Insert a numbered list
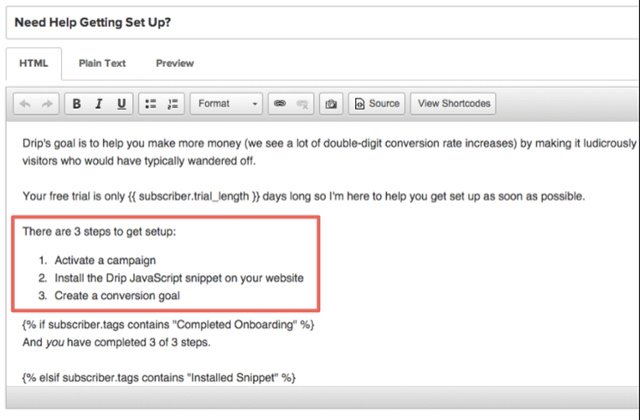 coord(173,104)
